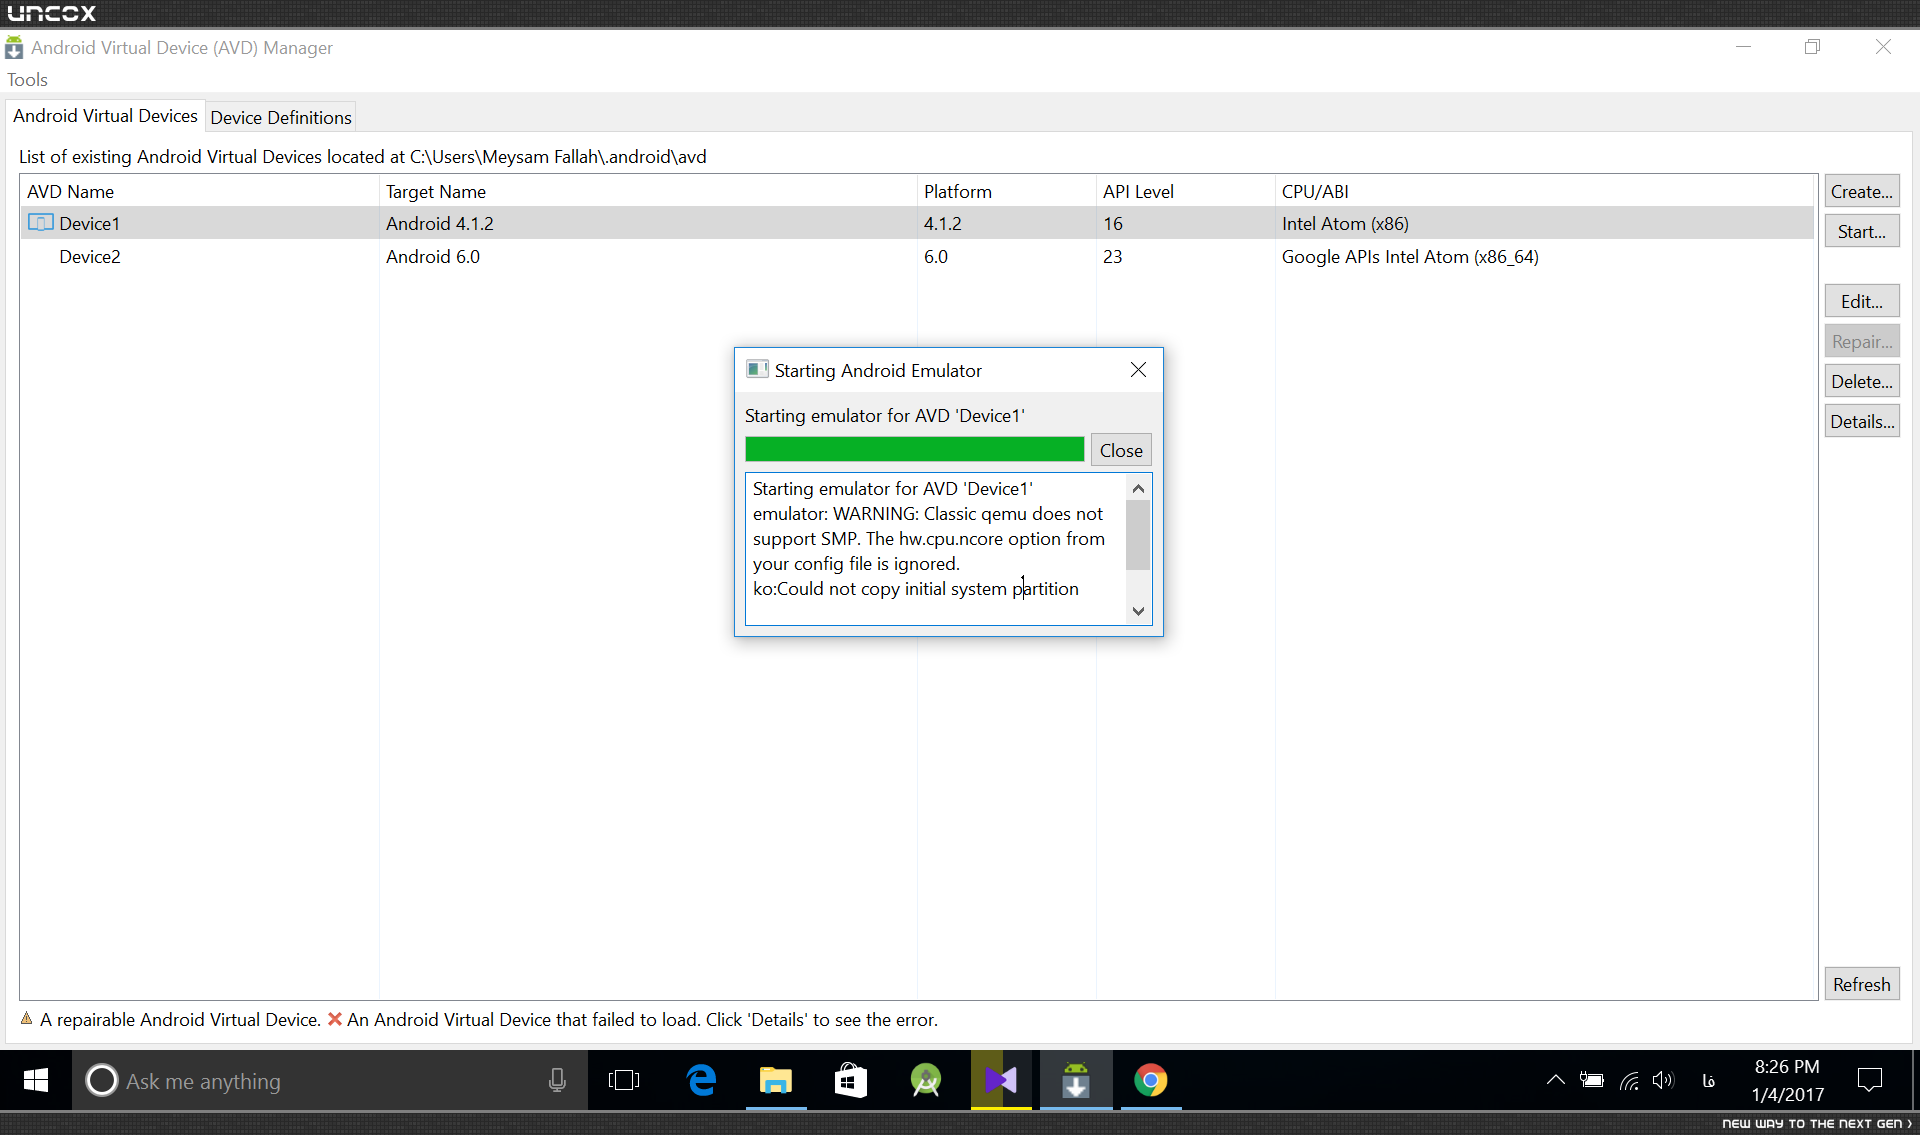Click inside the emulator log text area
The height and width of the screenshot is (1135, 1920).
pos(935,548)
